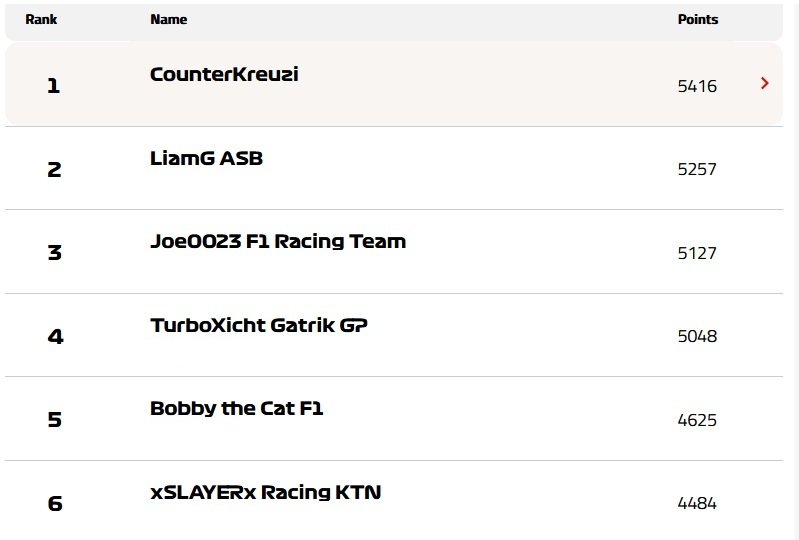Image resolution: width=799 pixels, height=540 pixels.
Task: Open Joe0023 F1 Racing Team entry
Action: (x=277, y=241)
